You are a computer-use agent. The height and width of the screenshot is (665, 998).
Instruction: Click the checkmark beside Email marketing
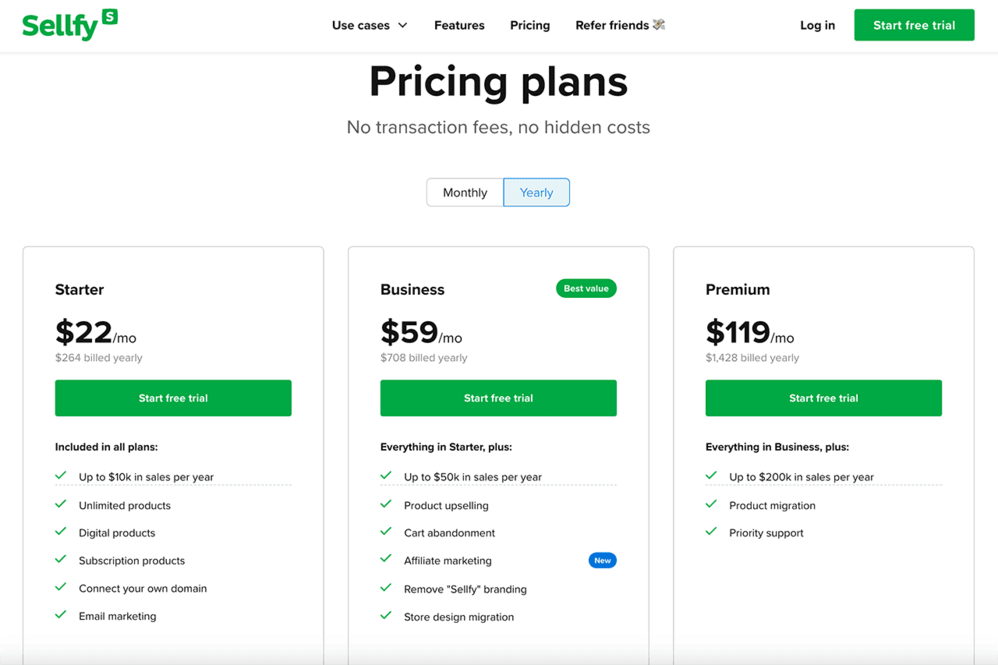click(x=61, y=616)
